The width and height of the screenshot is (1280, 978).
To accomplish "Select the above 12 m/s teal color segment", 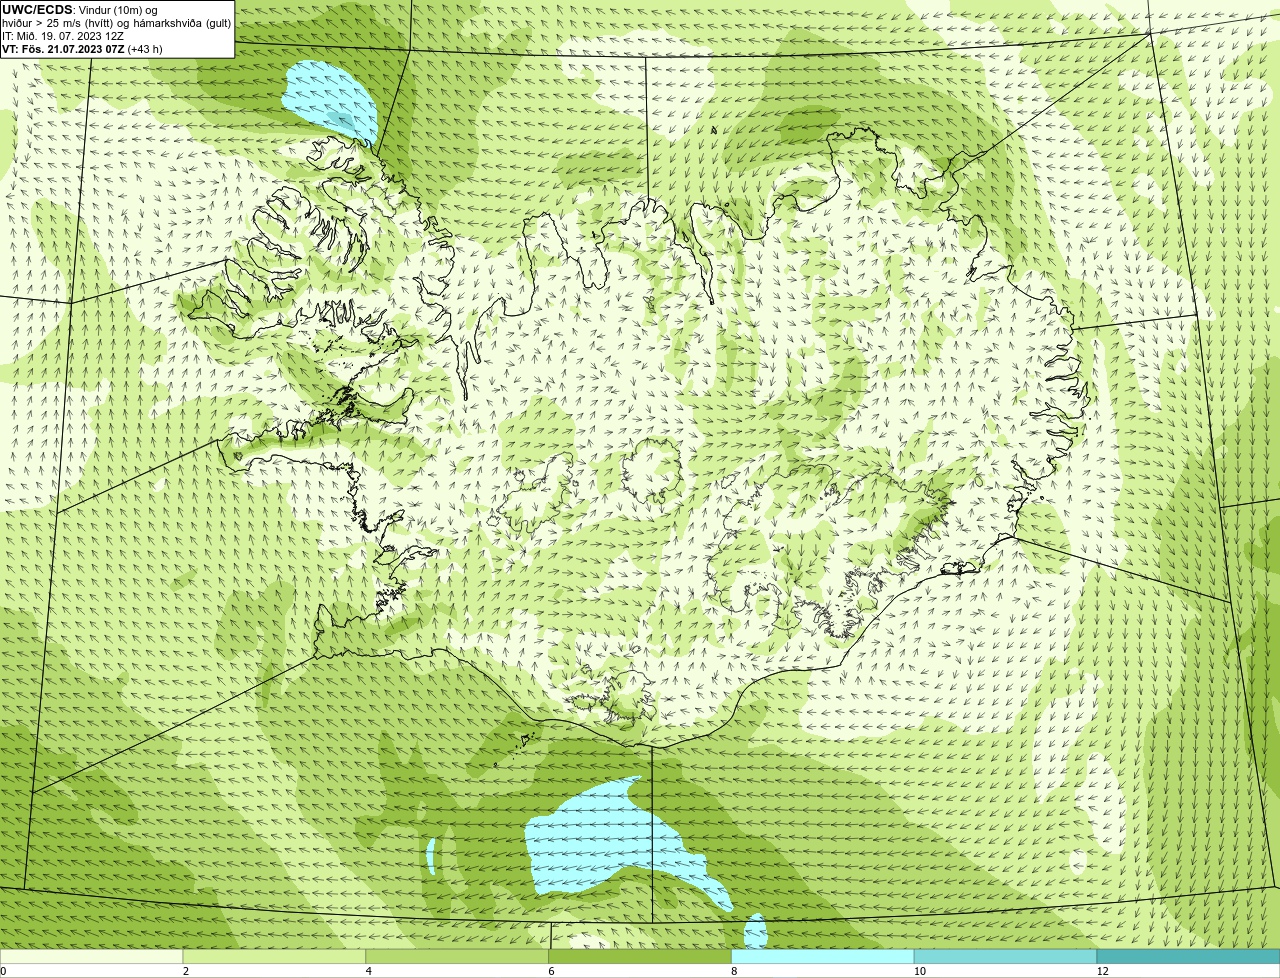I will (x=1188, y=956).
